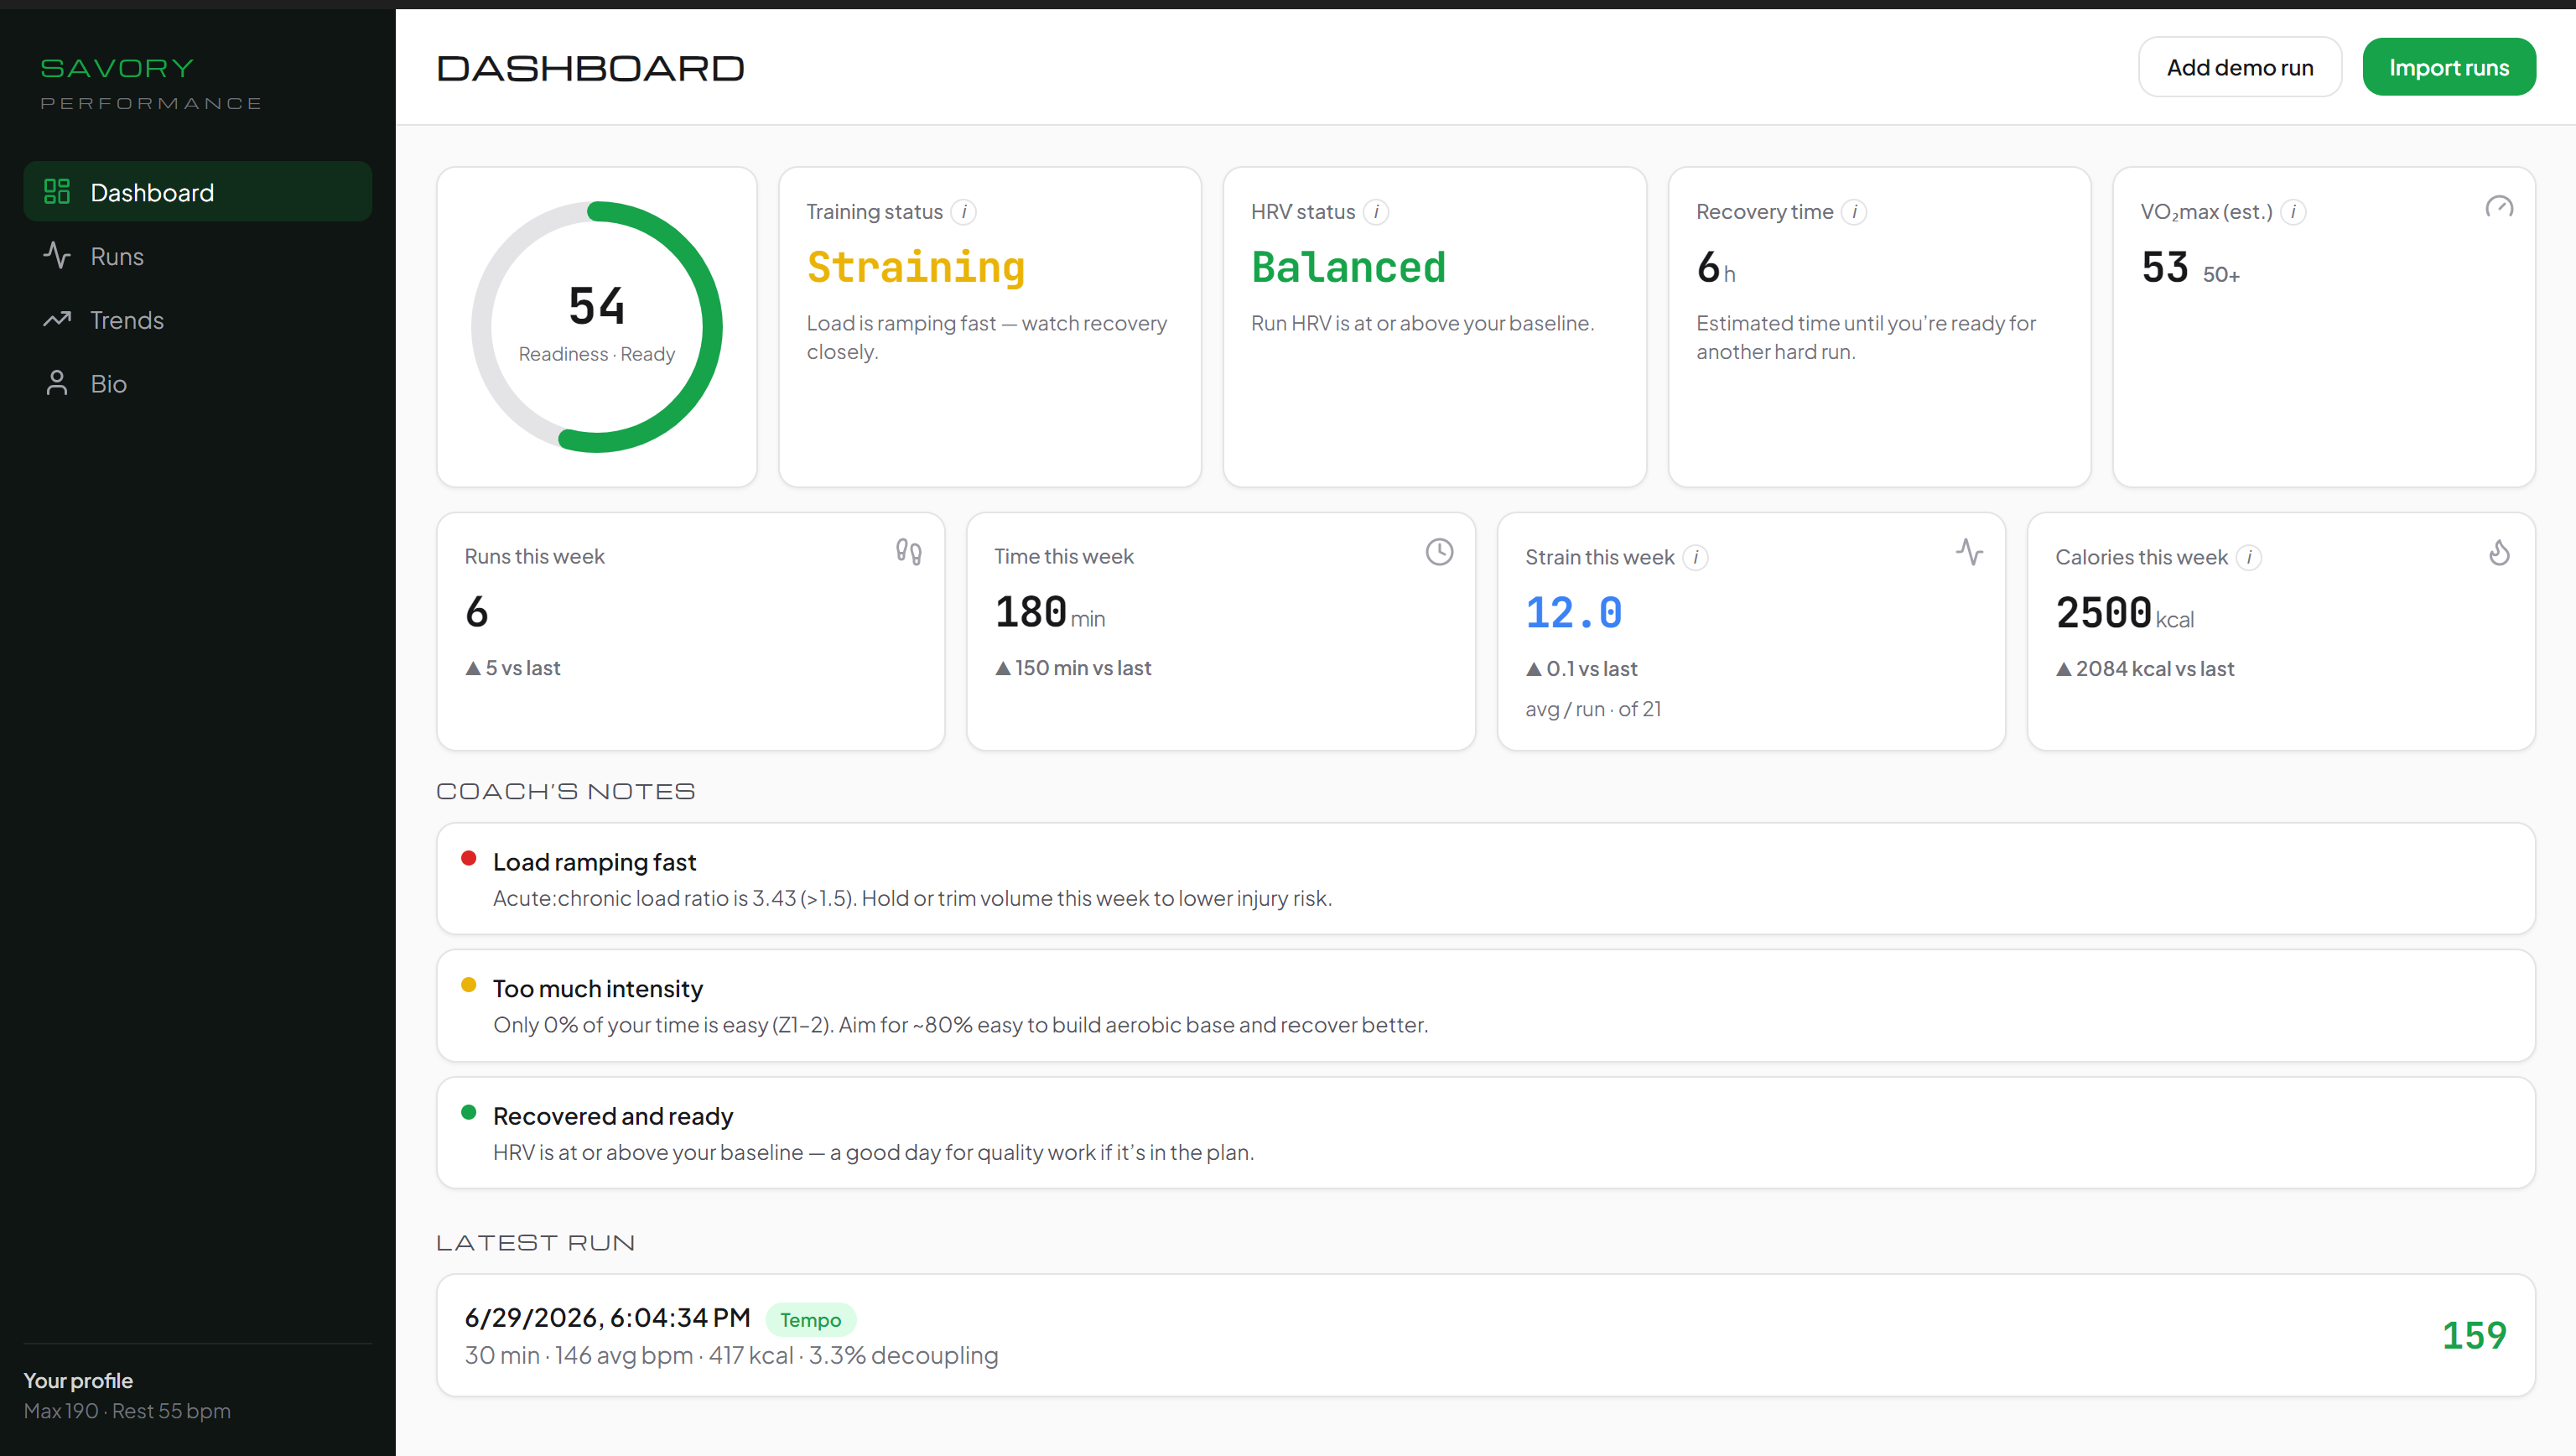Screen dimensions: 2576x1456
Task: Click the gauge icon on VO₂max card
Action: point(2499,208)
